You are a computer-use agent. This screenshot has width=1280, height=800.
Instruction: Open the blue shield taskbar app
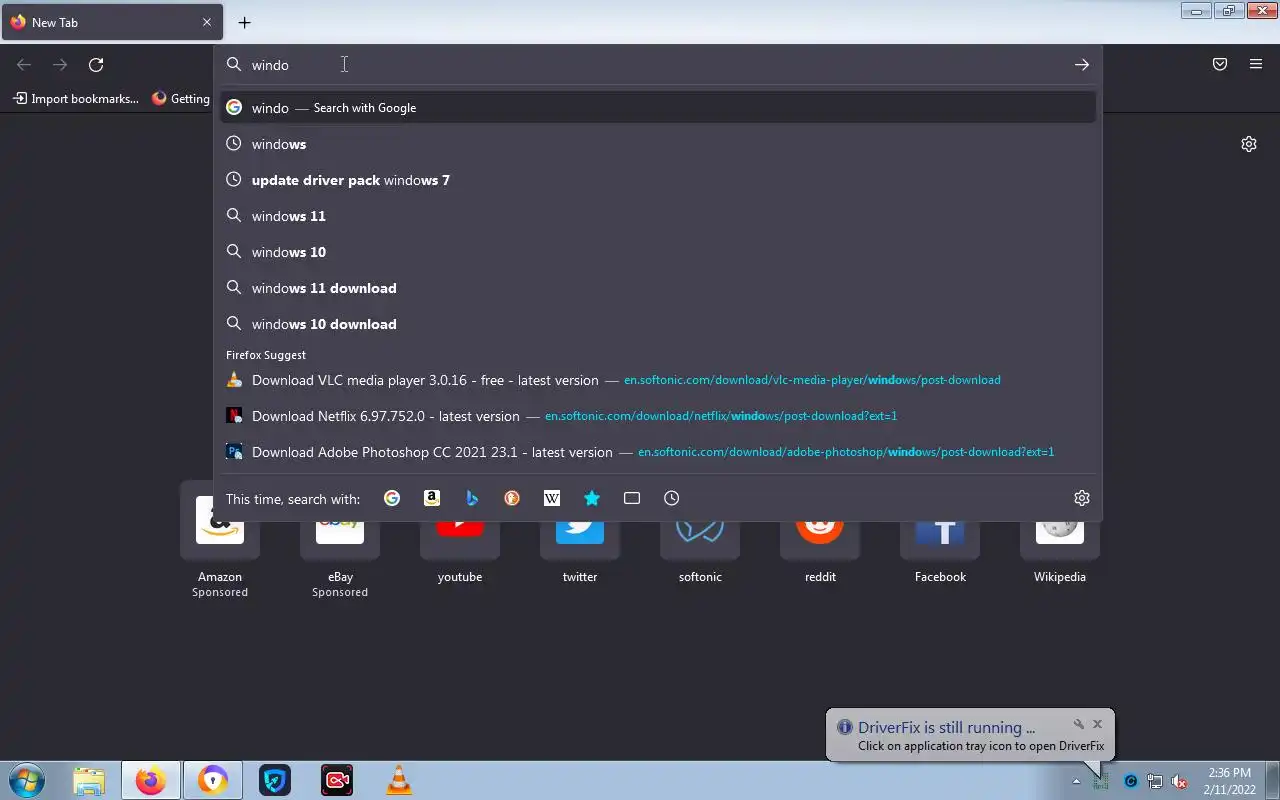pos(275,780)
